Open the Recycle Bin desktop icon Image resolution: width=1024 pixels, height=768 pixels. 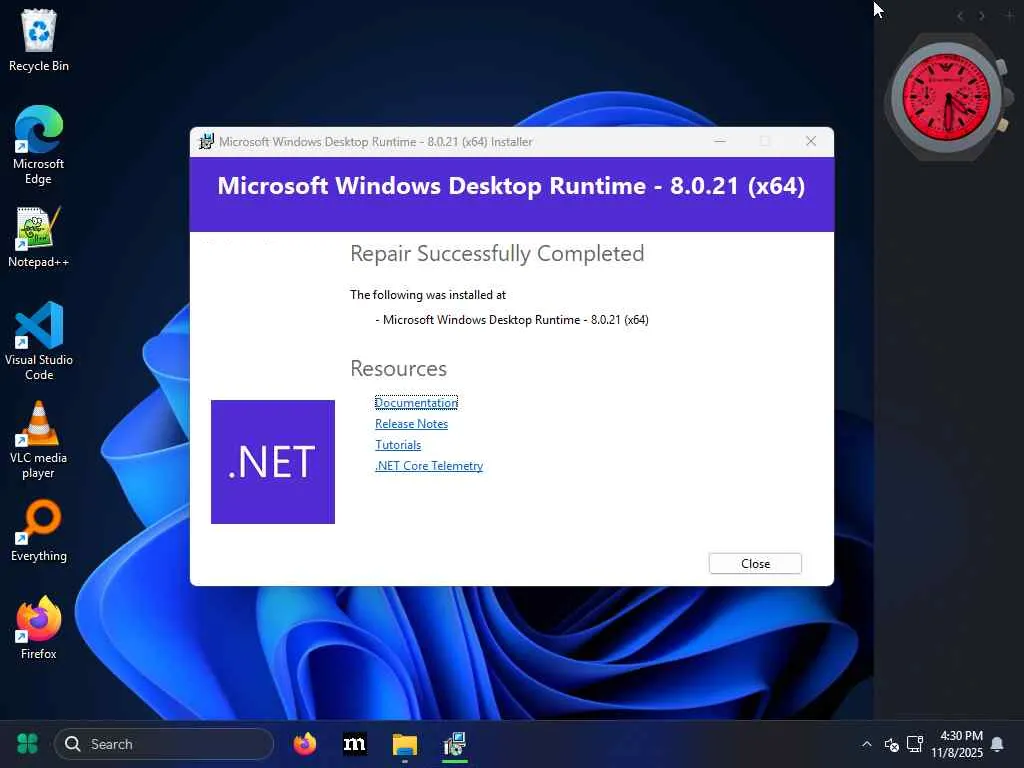pos(39,40)
